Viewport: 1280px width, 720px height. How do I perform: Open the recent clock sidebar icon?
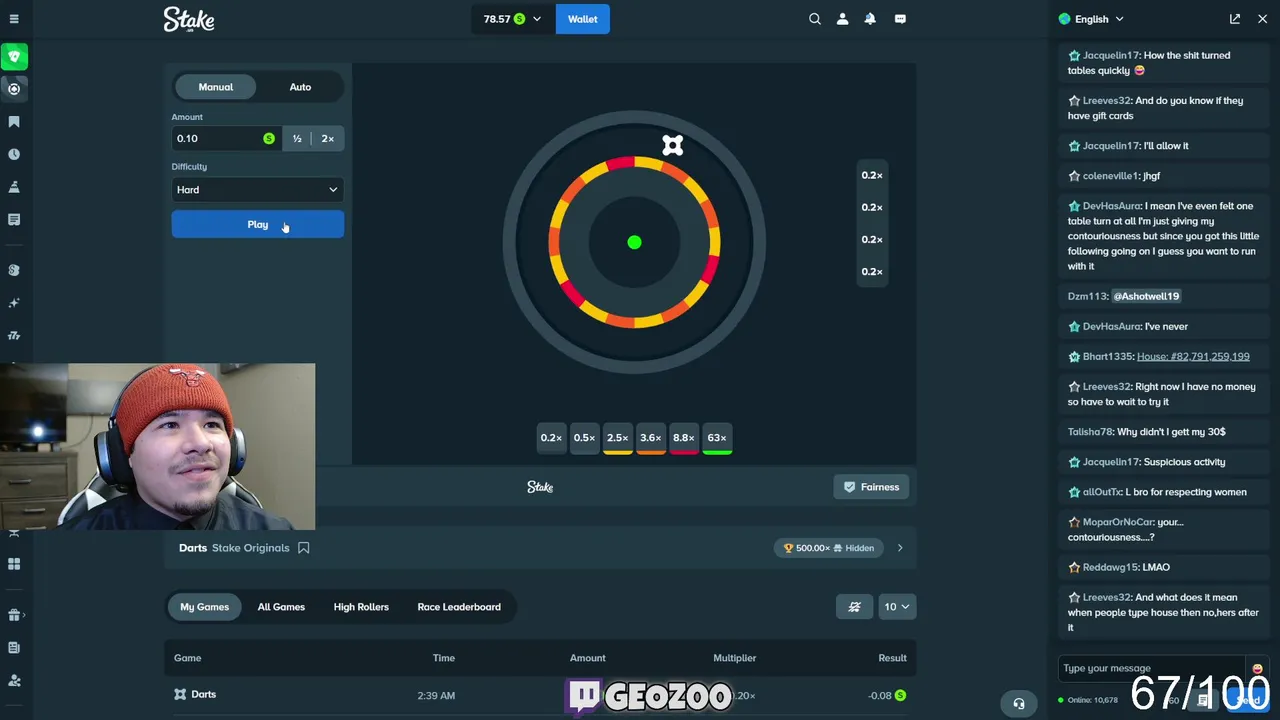[14, 154]
